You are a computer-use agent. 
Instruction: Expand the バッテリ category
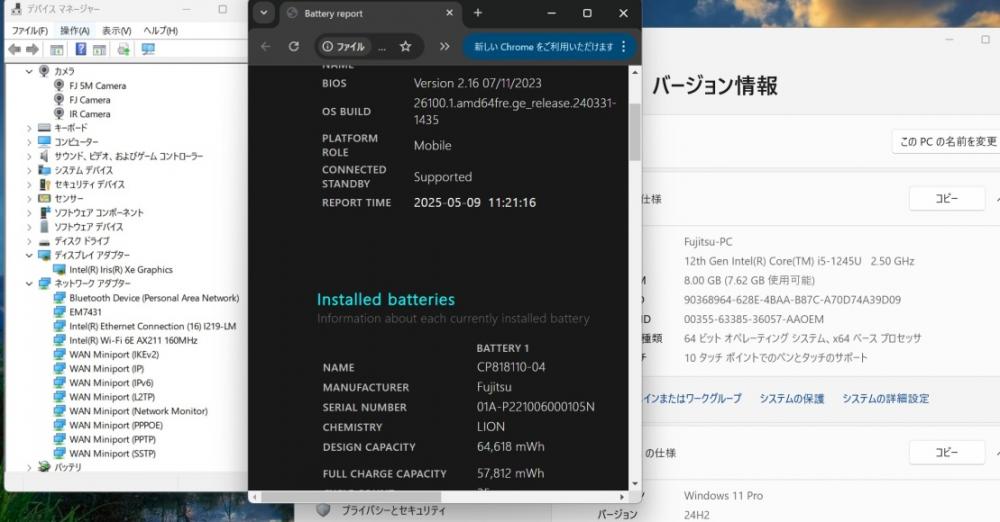(29, 467)
